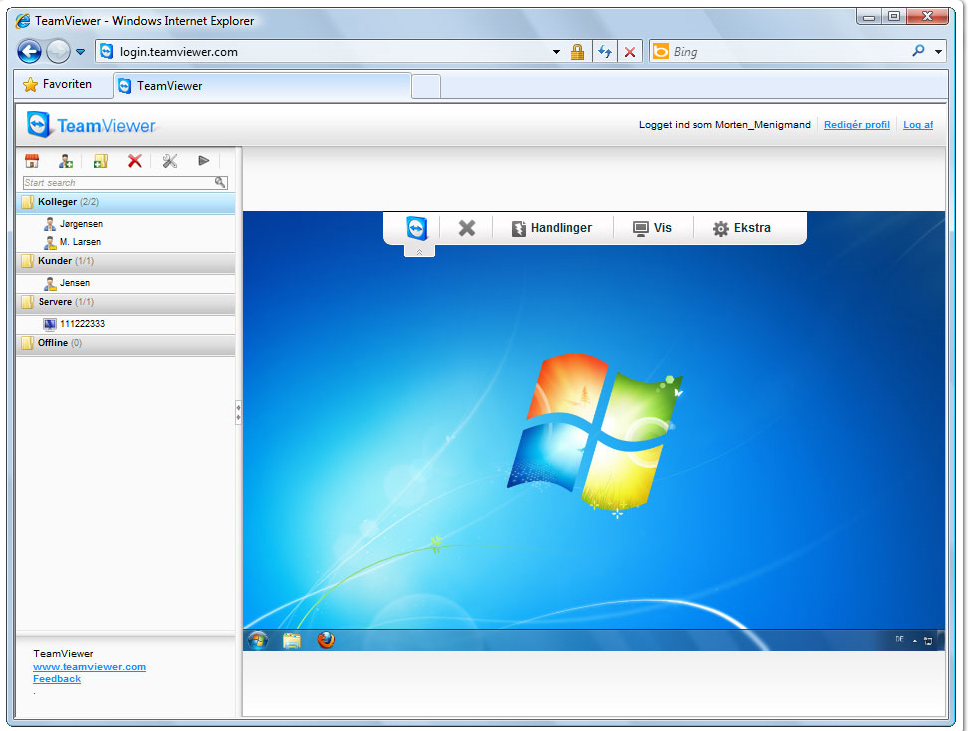Collapse the session toolbar with the chevron

pyautogui.click(x=419, y=252)
